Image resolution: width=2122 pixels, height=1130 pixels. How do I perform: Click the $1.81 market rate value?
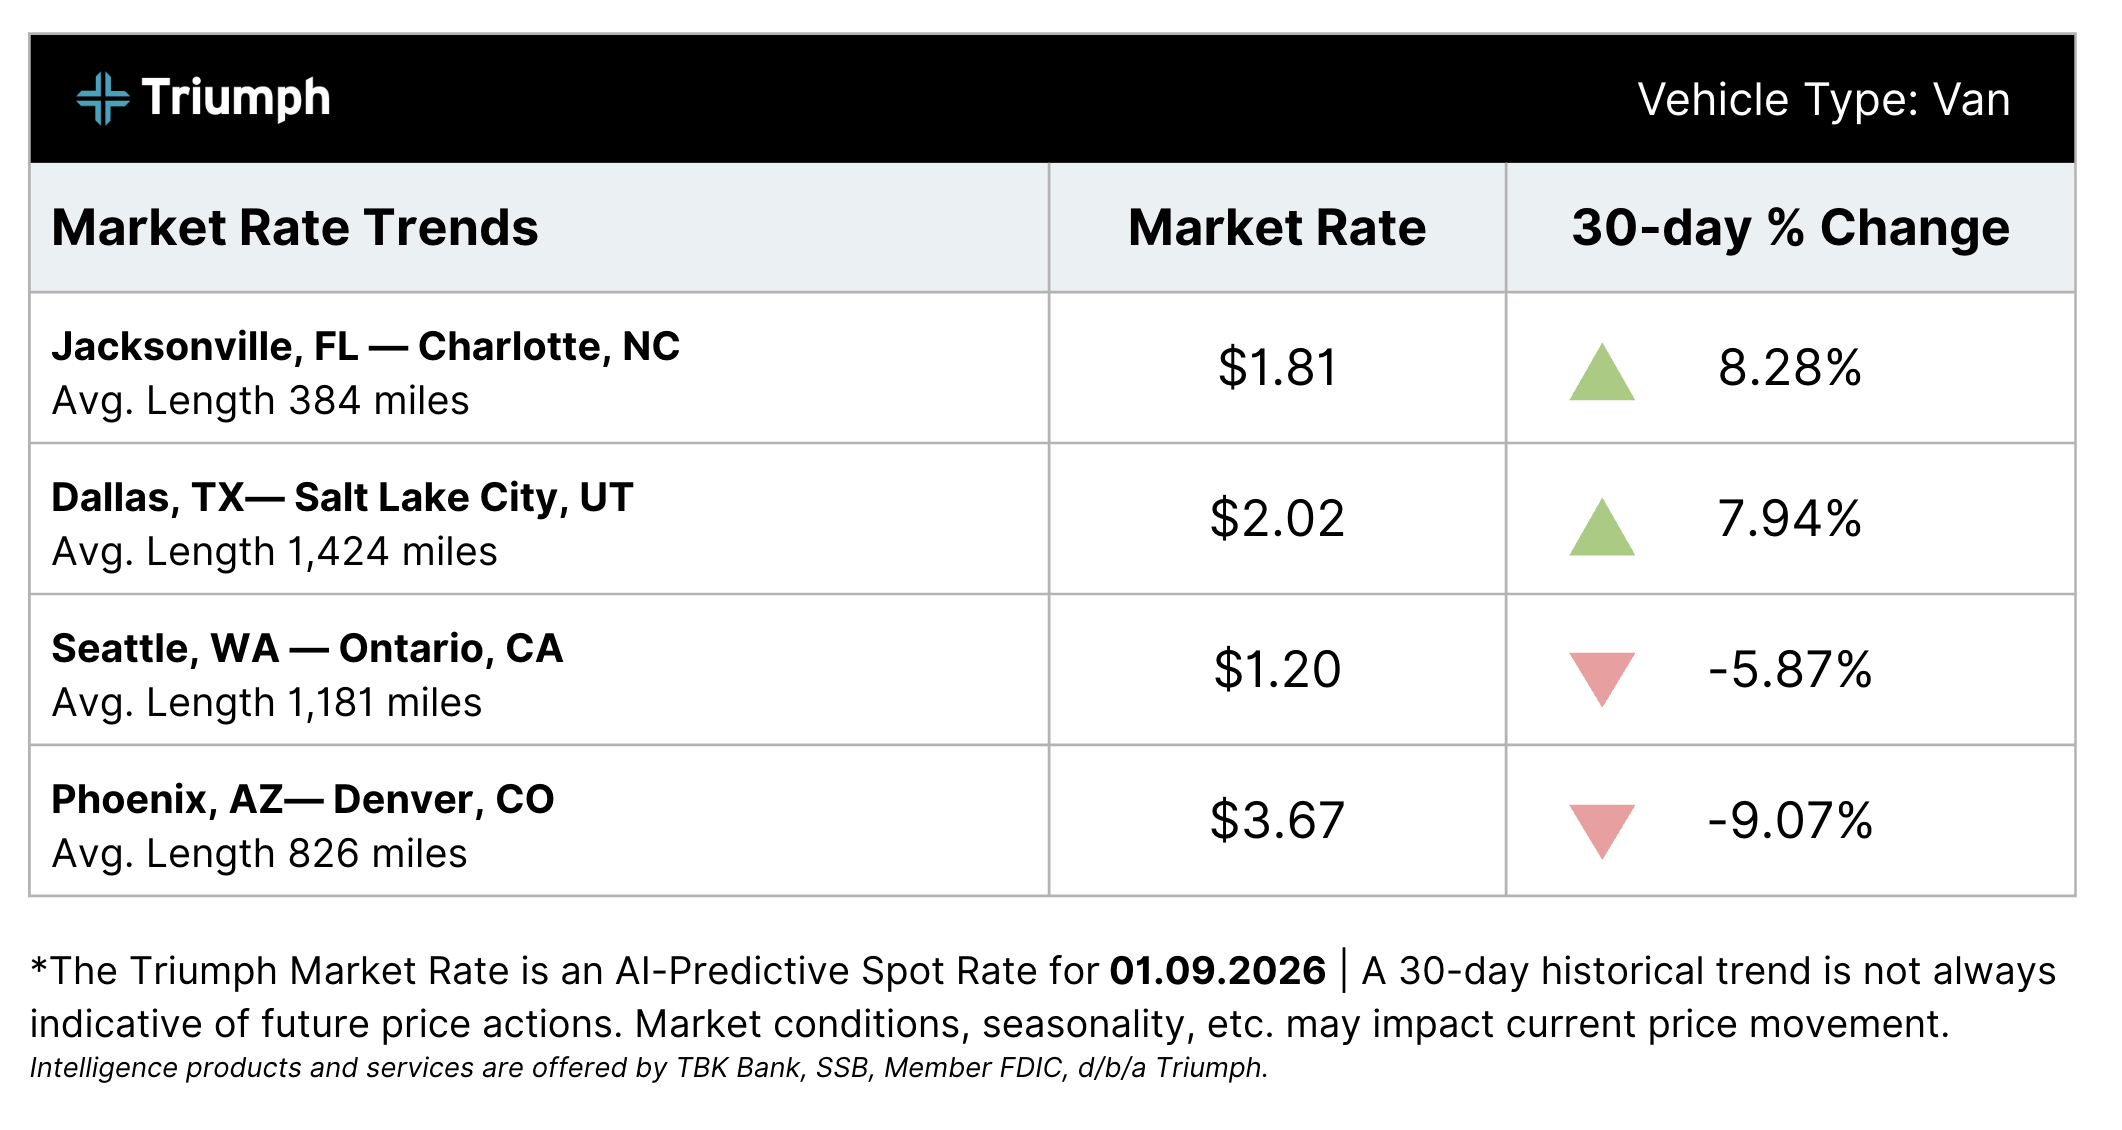(1277, 368)
